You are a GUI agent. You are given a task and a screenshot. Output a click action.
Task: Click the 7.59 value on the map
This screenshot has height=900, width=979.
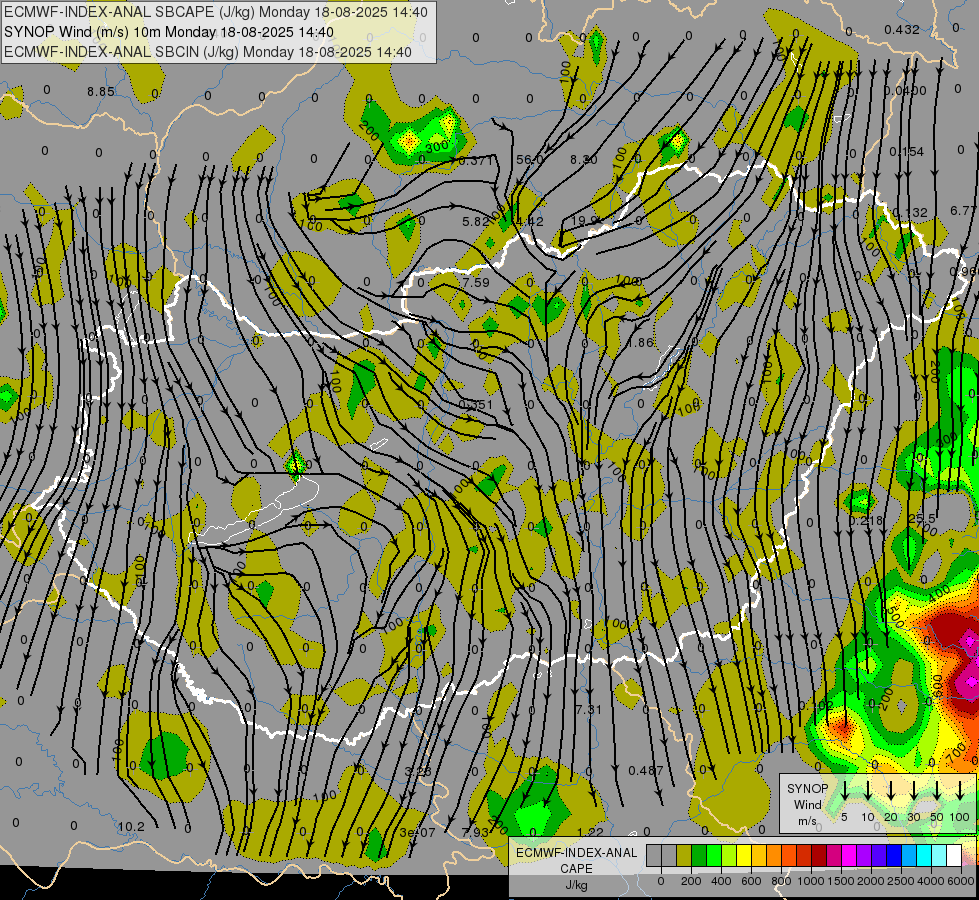pos(476,282)
